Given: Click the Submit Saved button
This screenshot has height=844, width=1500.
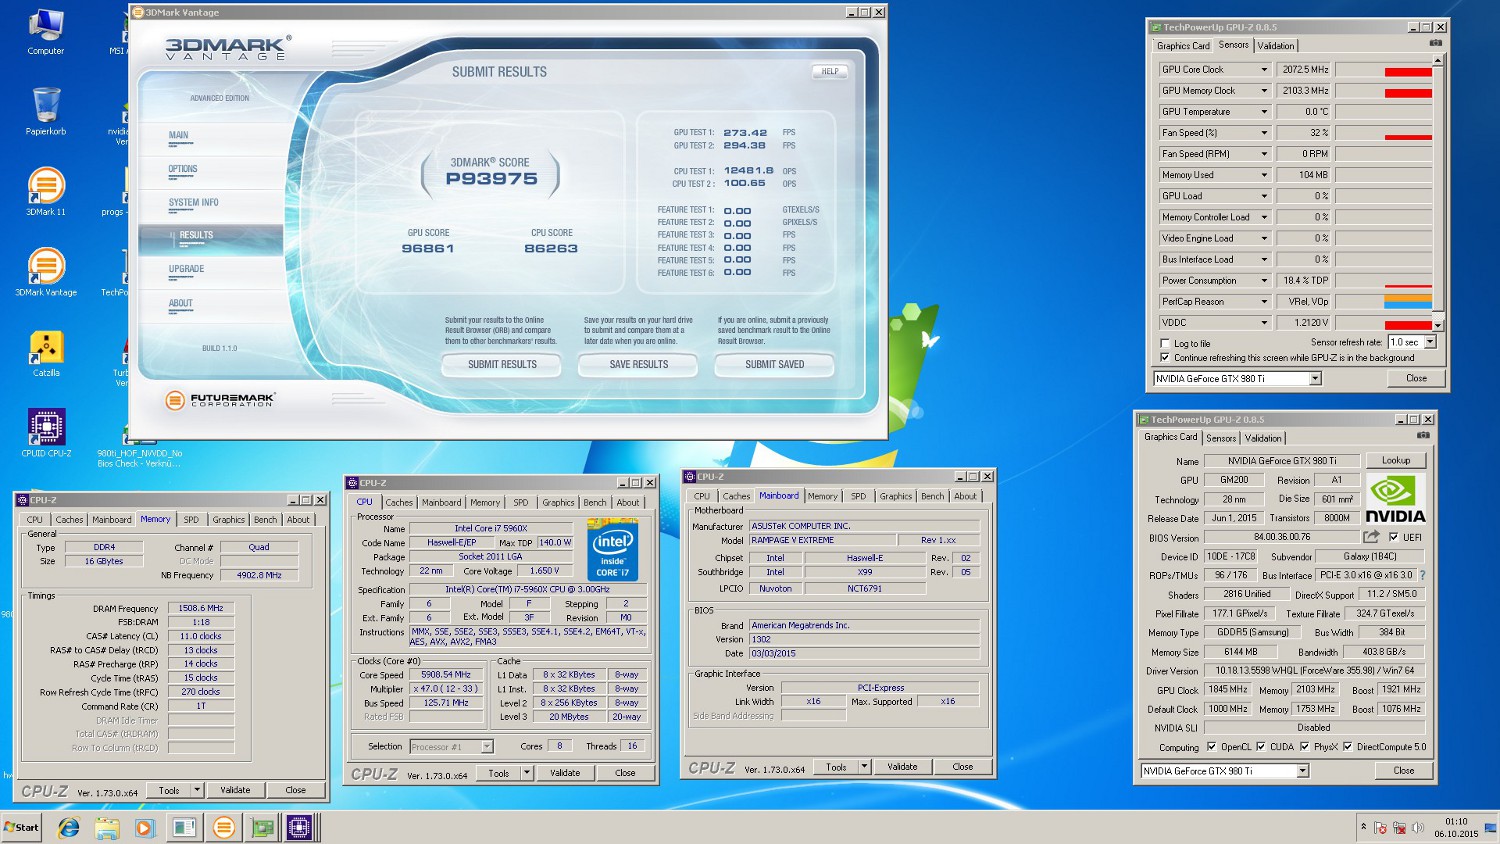Looking at the screenshot, I should click(x=775, y=365).
